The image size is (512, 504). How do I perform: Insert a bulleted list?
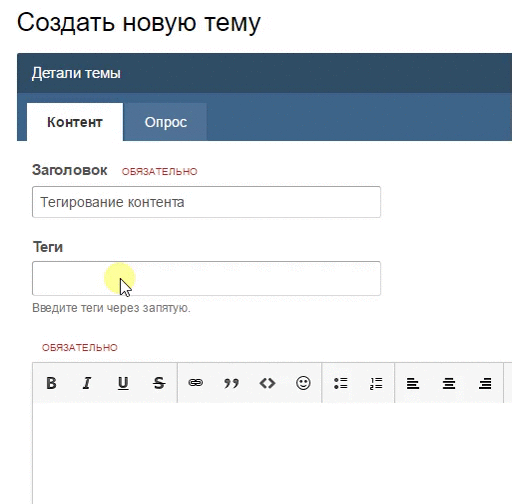341,383
